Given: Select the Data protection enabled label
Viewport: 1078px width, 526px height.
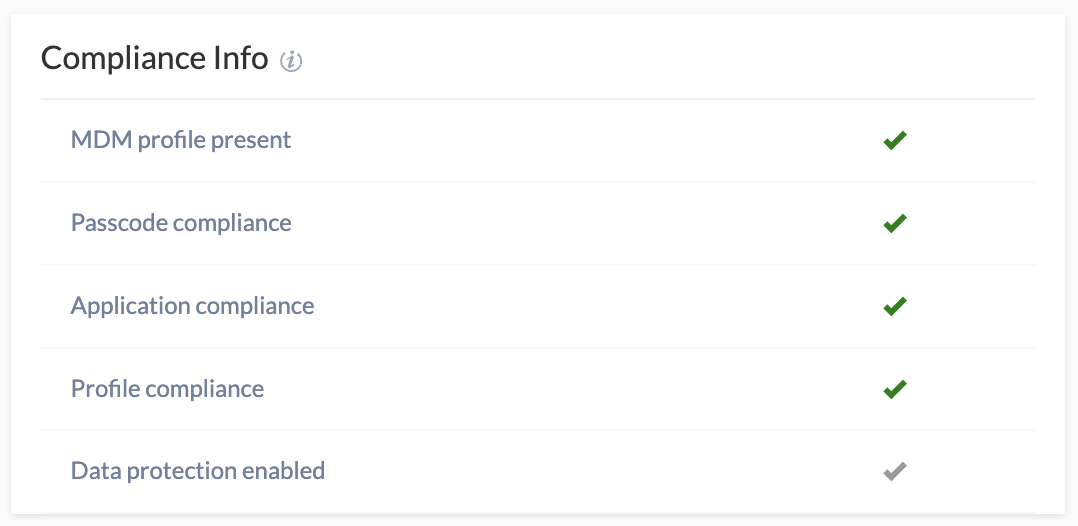Looking at the screenshot, I should pos(198,471).
